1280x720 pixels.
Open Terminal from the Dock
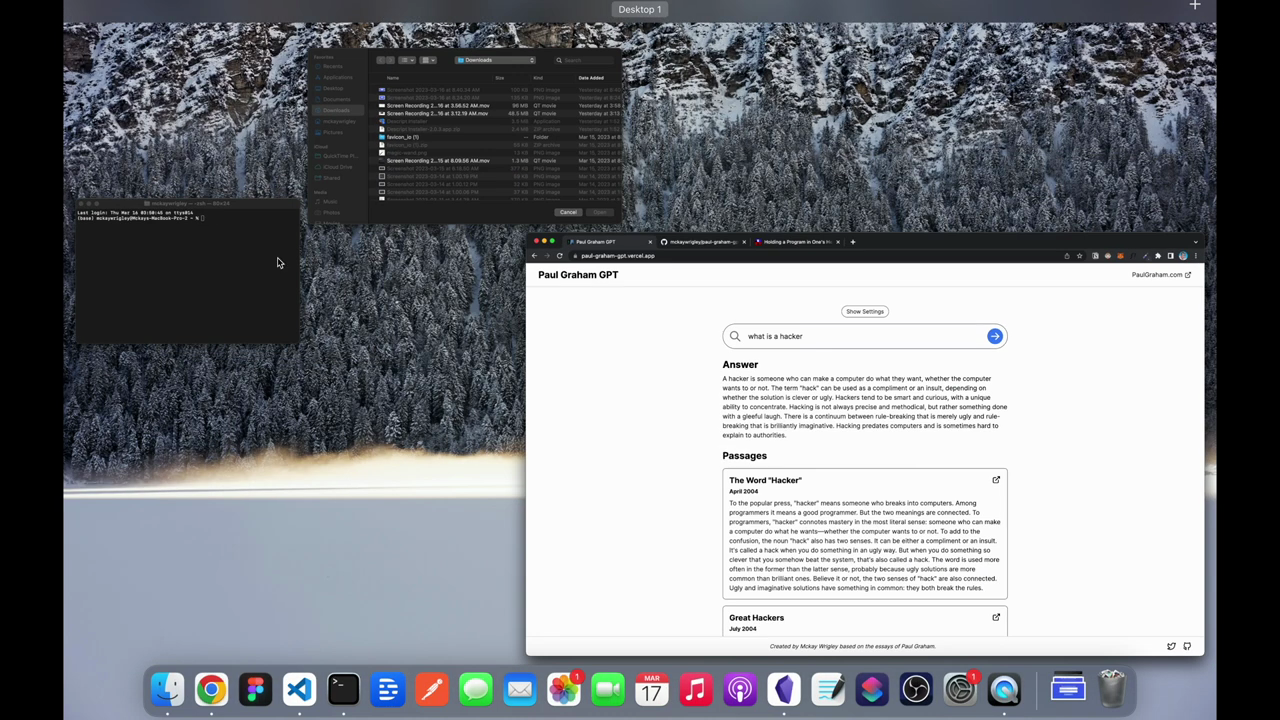point(343,689)
